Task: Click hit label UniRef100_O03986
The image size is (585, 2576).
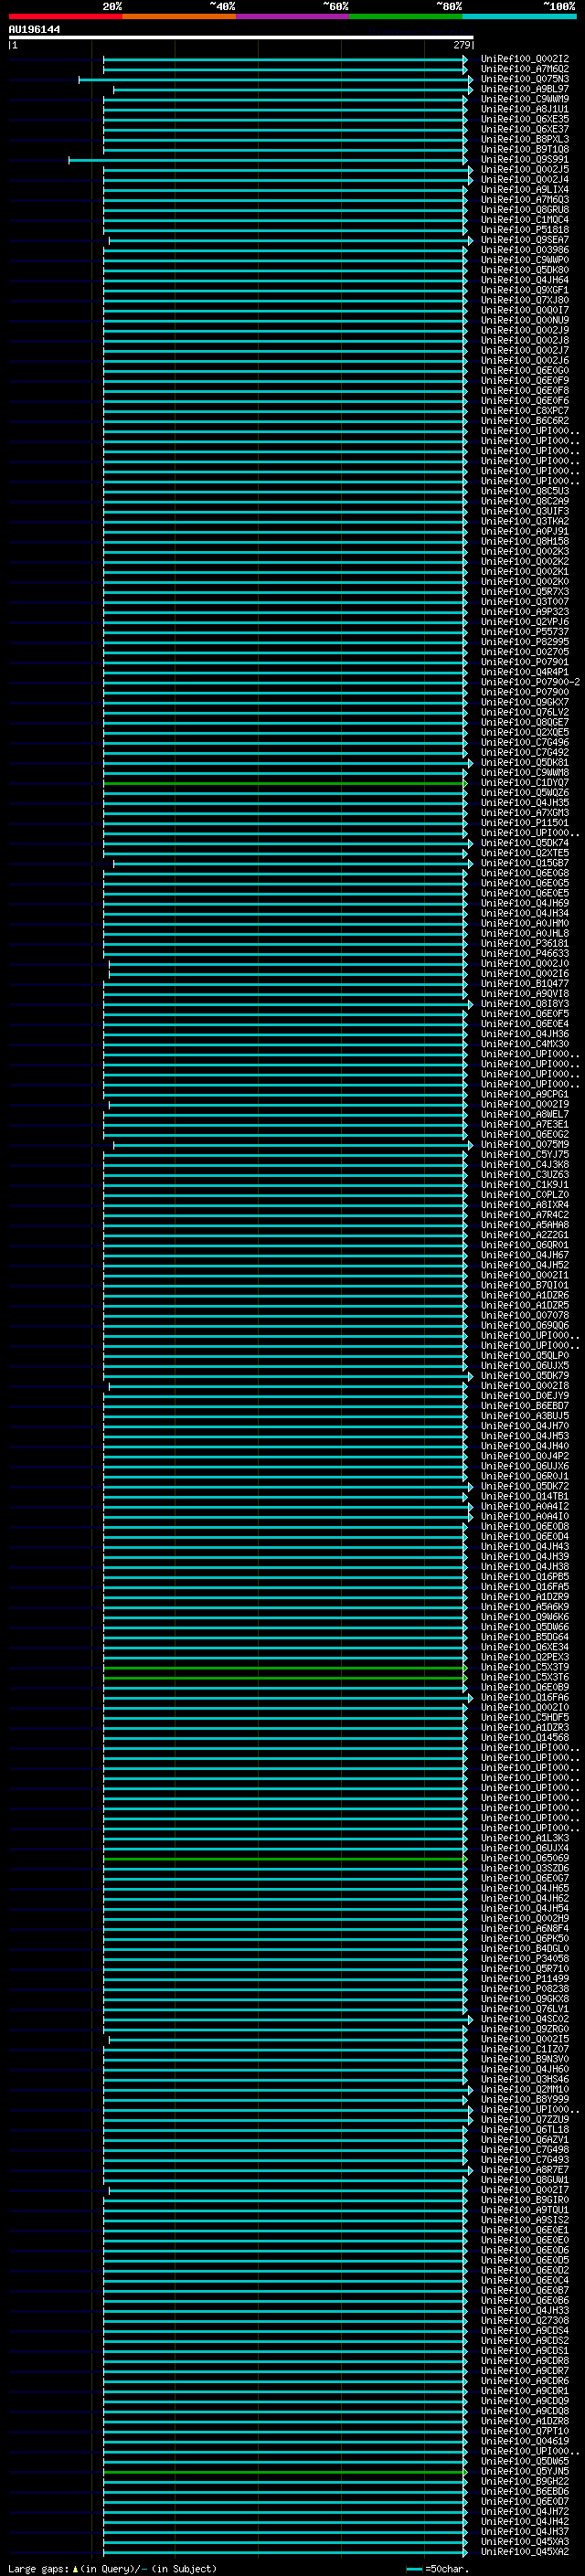Action: coord(524,250)
